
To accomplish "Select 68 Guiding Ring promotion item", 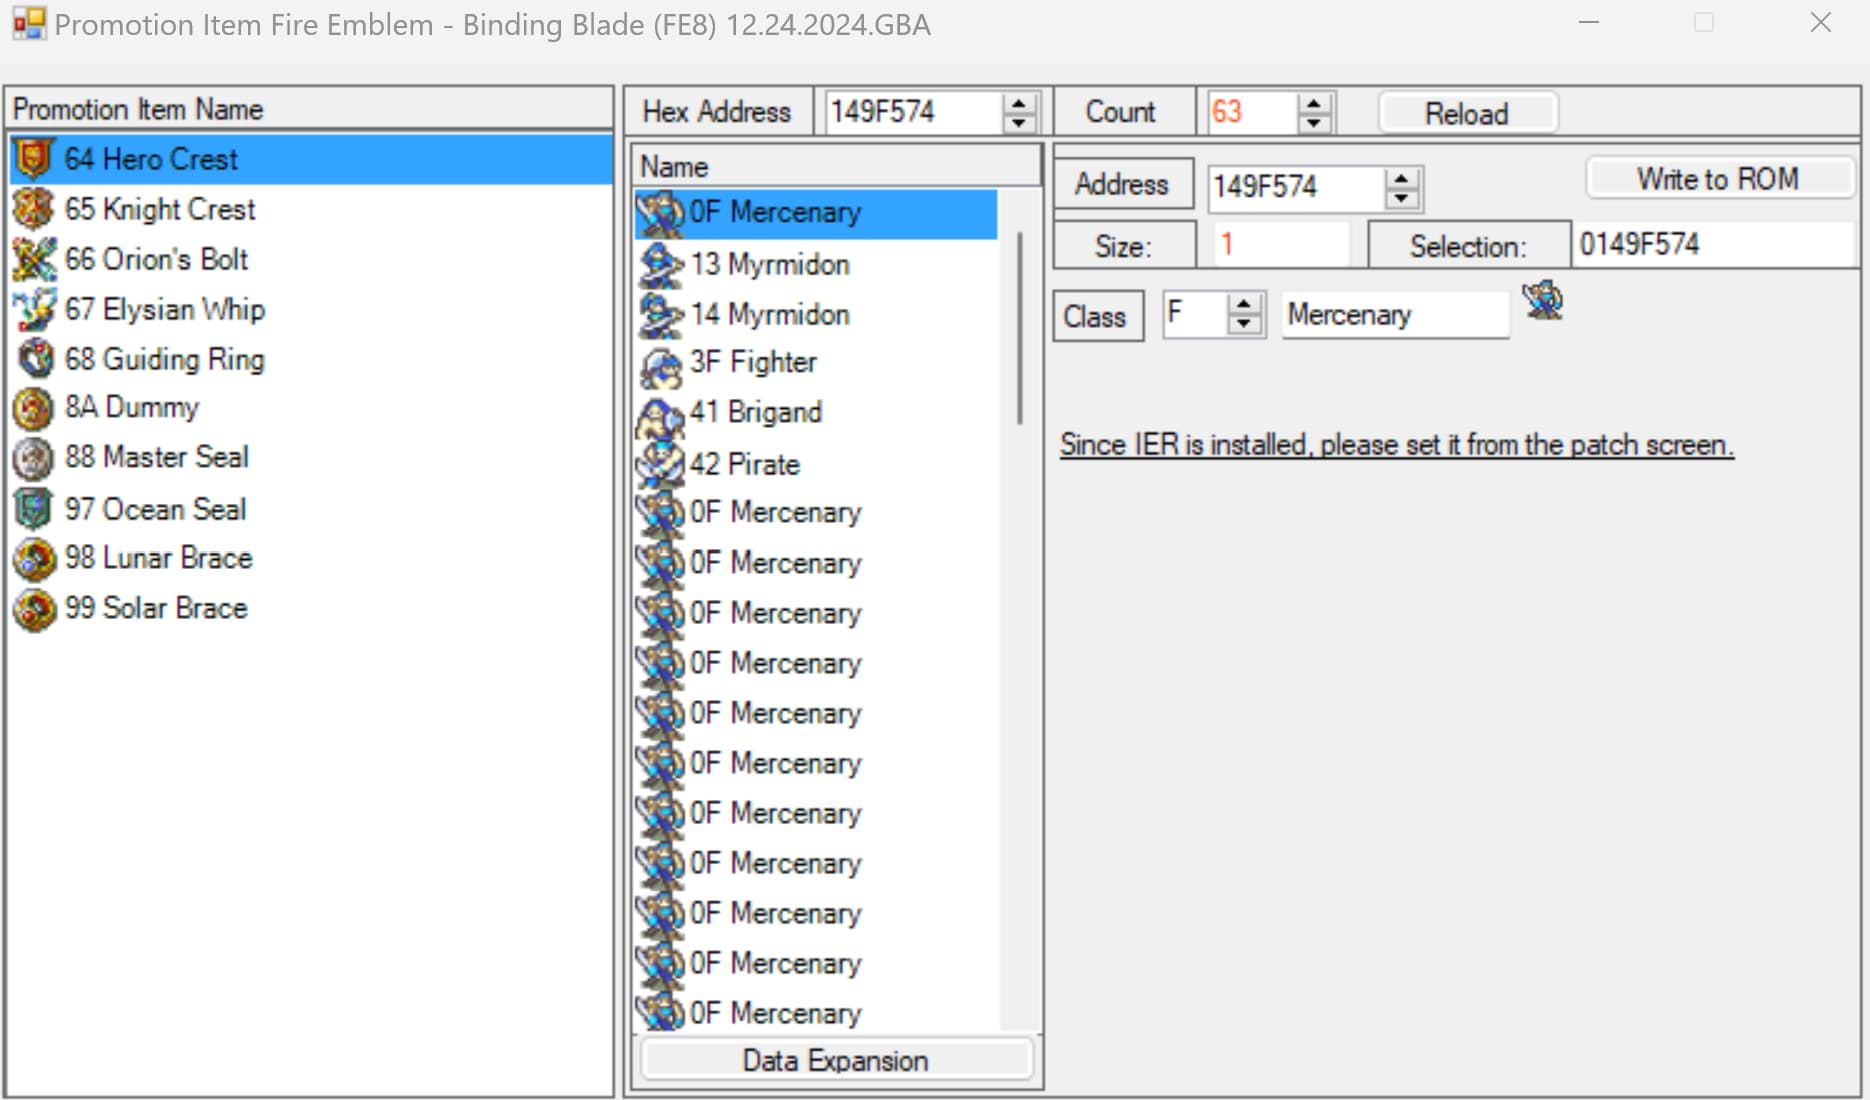I will [310, 359].
